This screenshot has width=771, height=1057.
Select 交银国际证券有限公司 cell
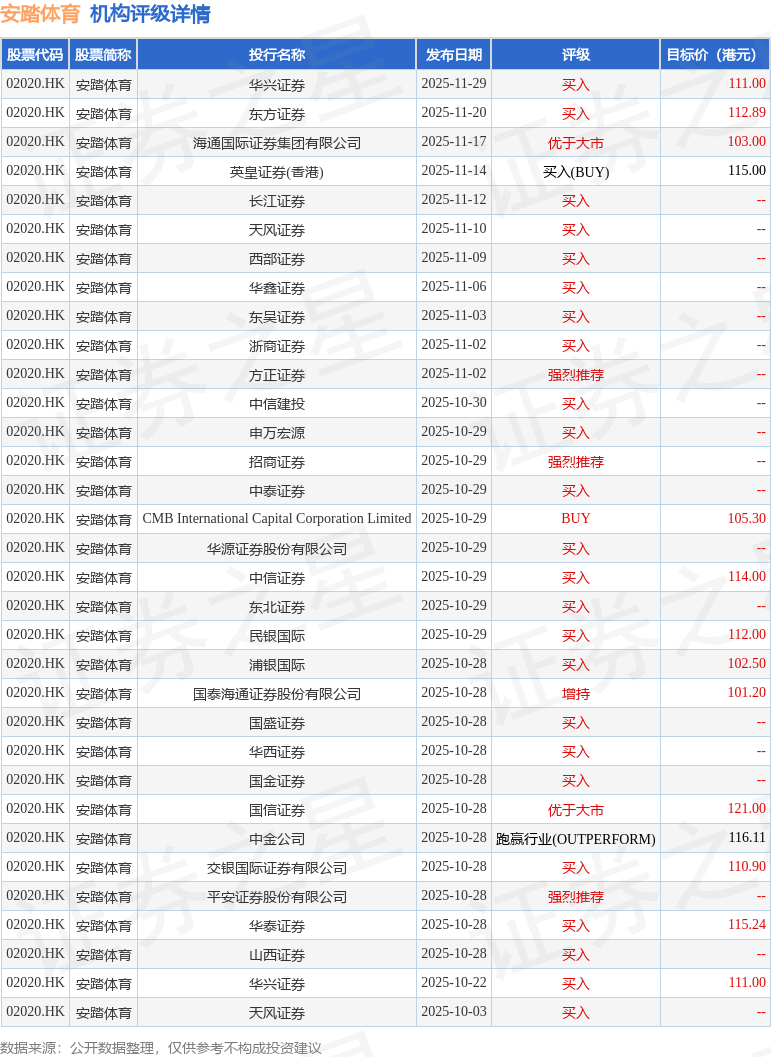277,868
